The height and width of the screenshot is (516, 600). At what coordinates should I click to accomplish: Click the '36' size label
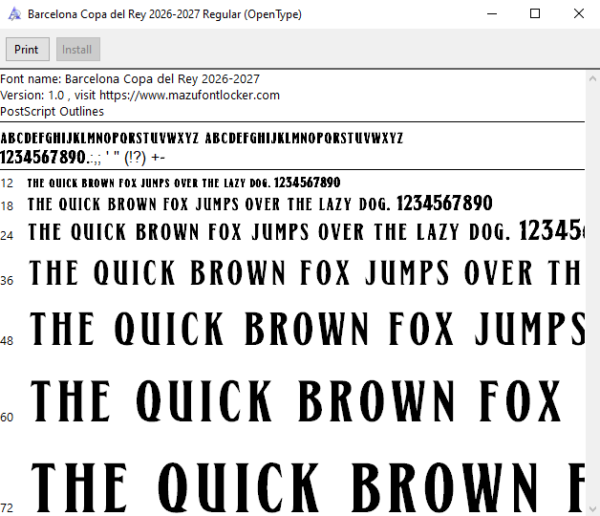pos(7,281)
